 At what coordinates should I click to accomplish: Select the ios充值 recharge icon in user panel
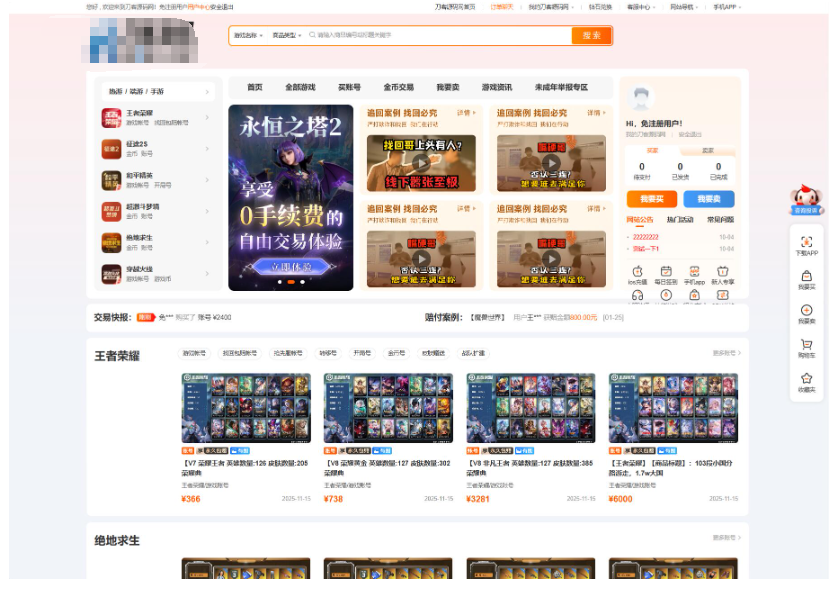[x=636, y=270]
